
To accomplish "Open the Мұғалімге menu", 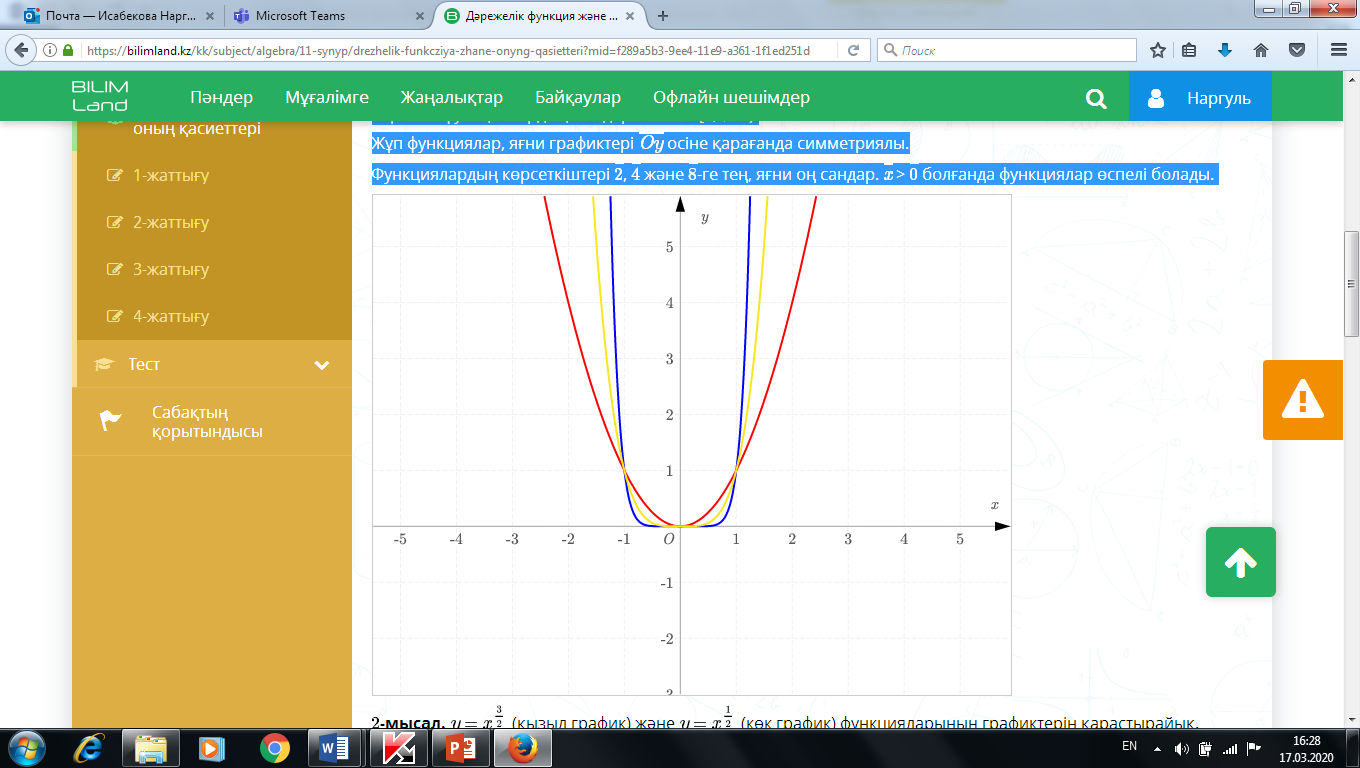I will click(327, 98).
